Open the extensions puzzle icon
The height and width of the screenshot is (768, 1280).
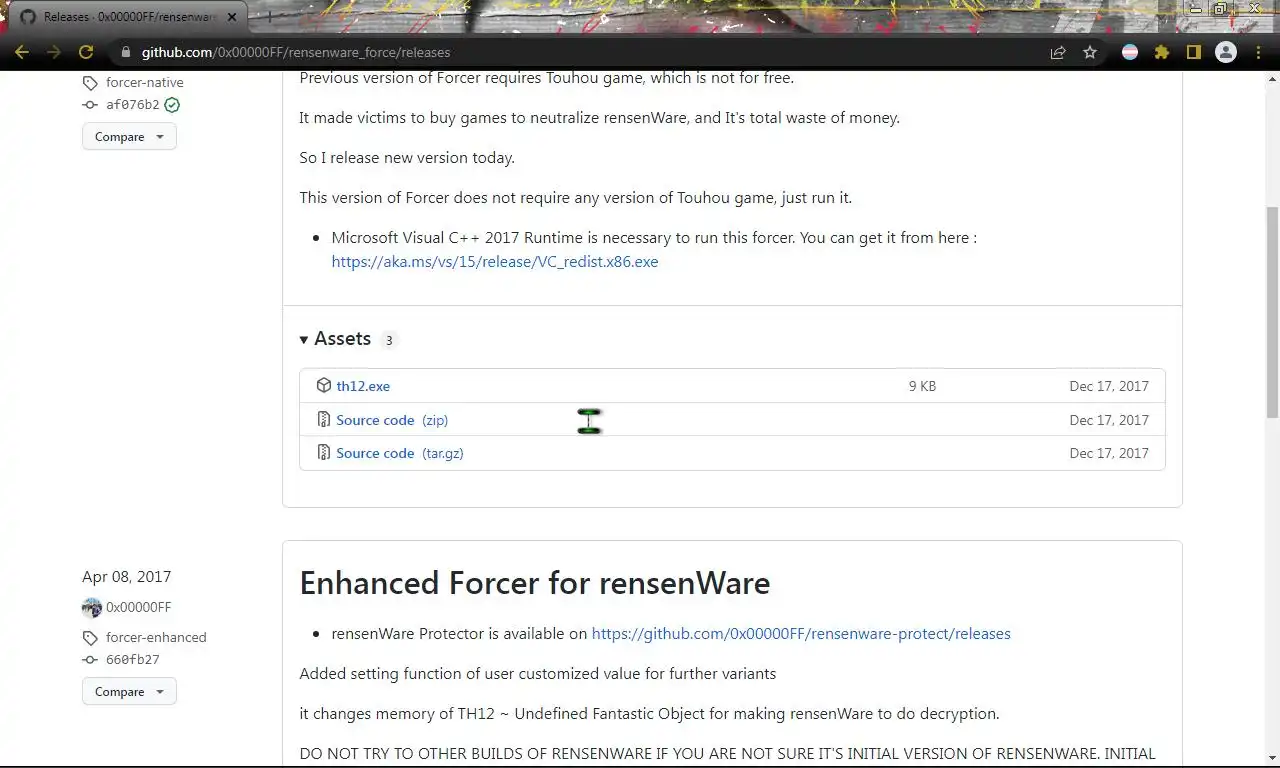pos(1162,52)
